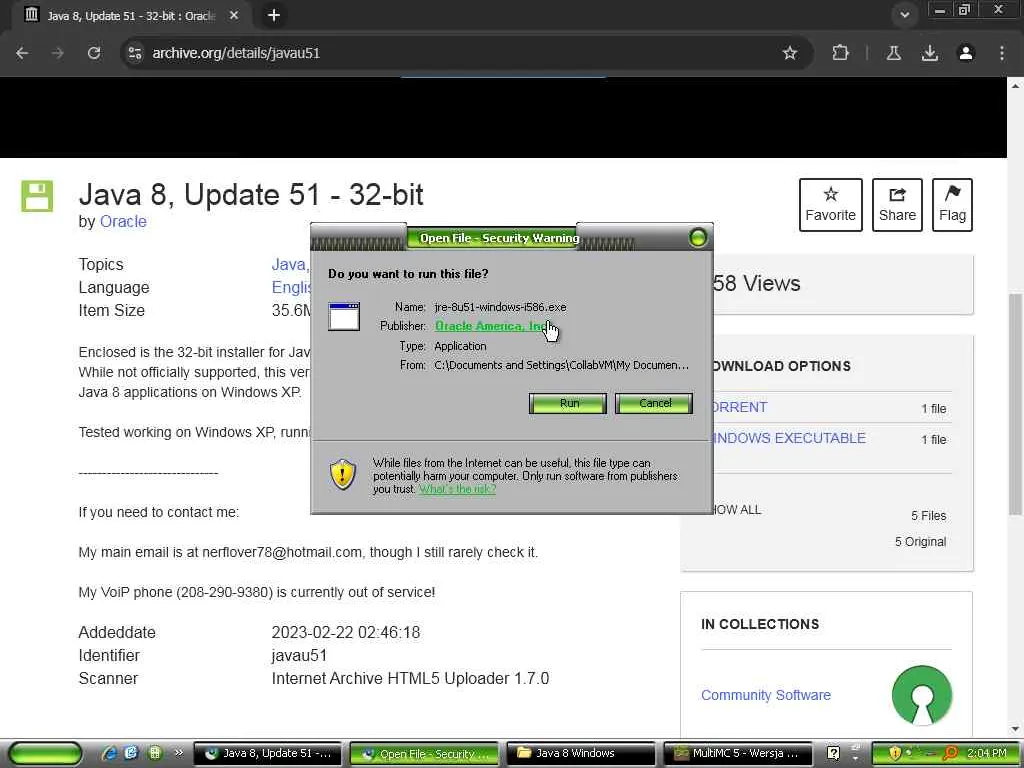
Task: Click the second blue quick launch icon
Action: pos(131,753)
